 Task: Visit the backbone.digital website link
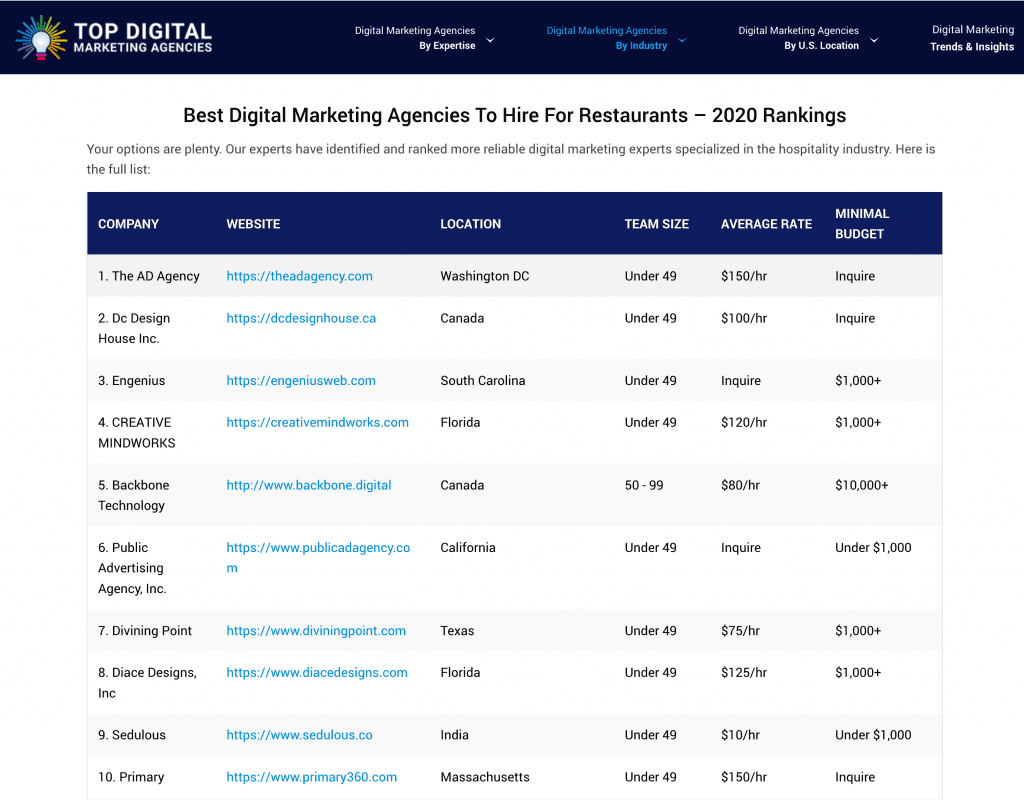tap(308, 485)
